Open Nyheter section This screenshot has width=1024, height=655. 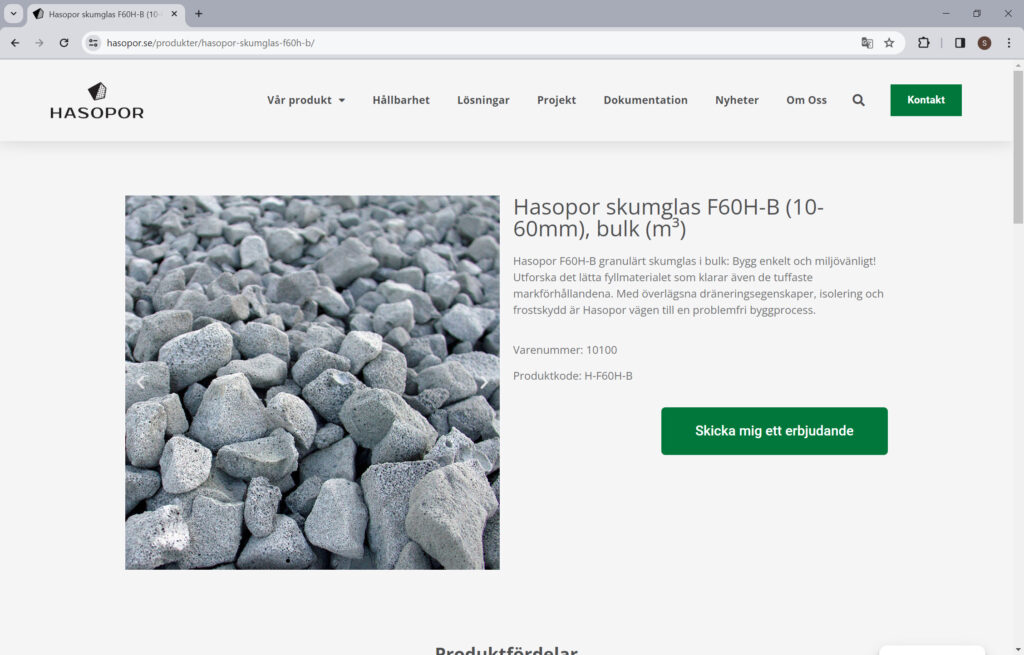[737, 100]
